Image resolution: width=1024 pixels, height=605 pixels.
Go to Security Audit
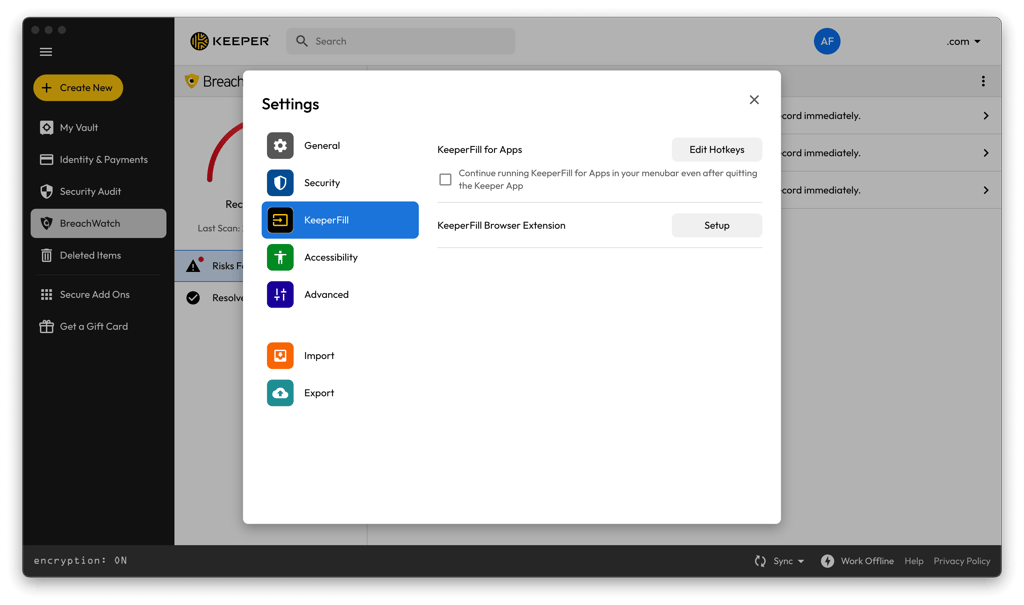pos(98,191)
